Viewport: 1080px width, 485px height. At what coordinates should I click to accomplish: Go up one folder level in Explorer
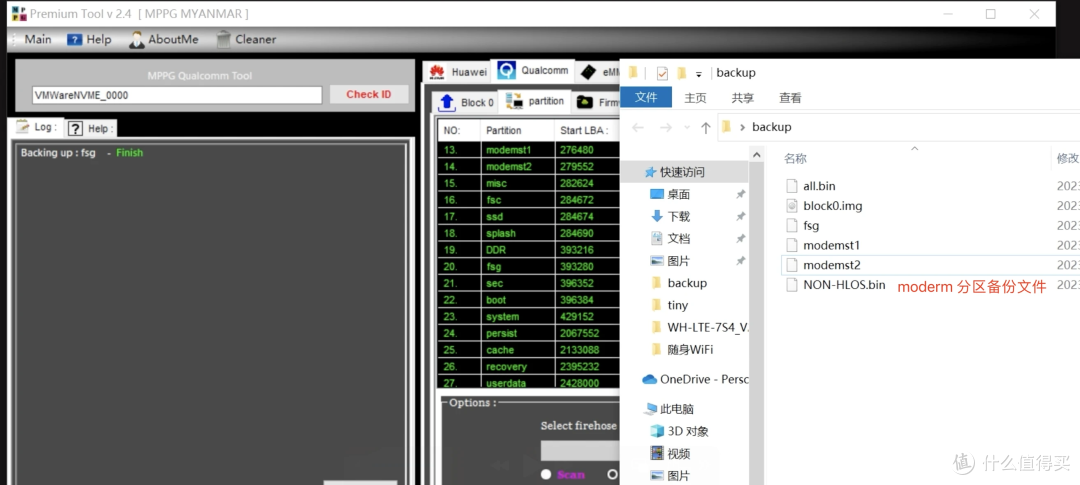pyautogui.click(x=706, y=127)
